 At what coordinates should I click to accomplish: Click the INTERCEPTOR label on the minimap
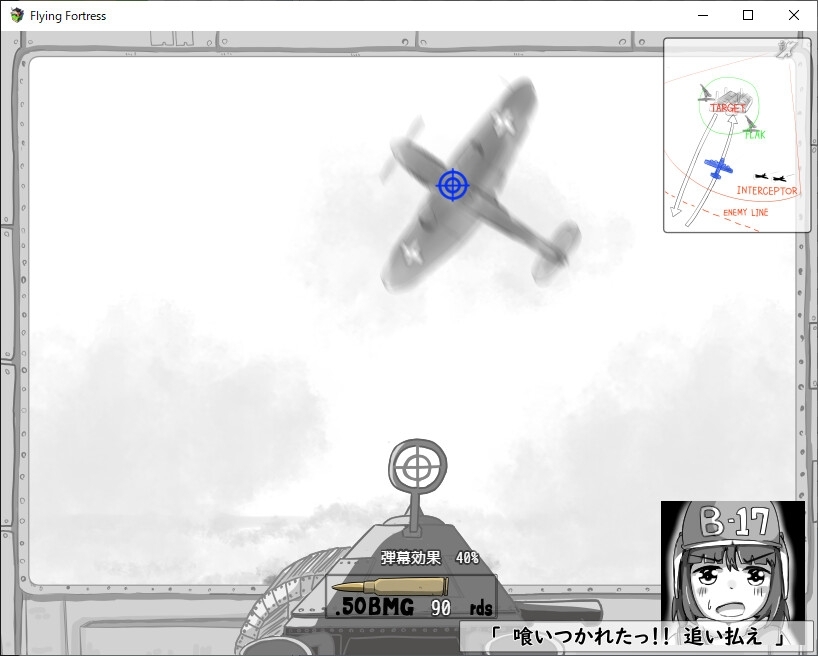point(766,190)
